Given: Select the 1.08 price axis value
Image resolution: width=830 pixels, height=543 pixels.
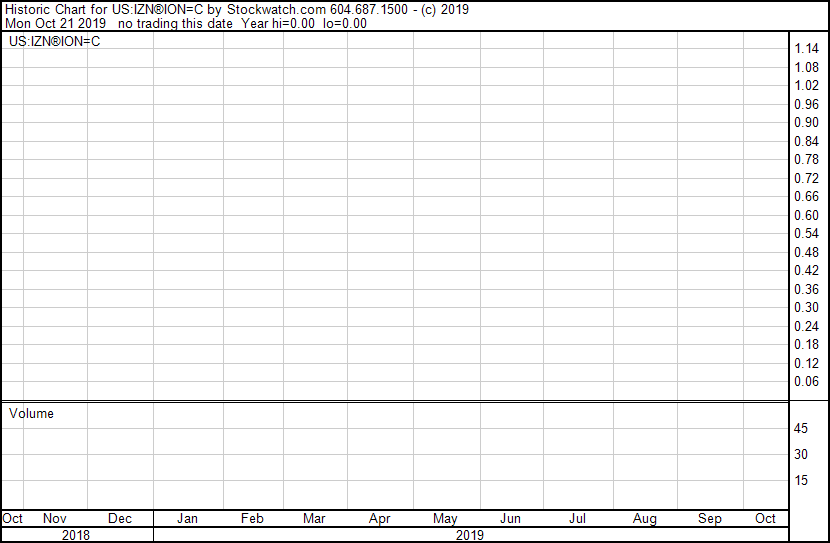Looking at the screenshot, I should (x=806, y=67).
